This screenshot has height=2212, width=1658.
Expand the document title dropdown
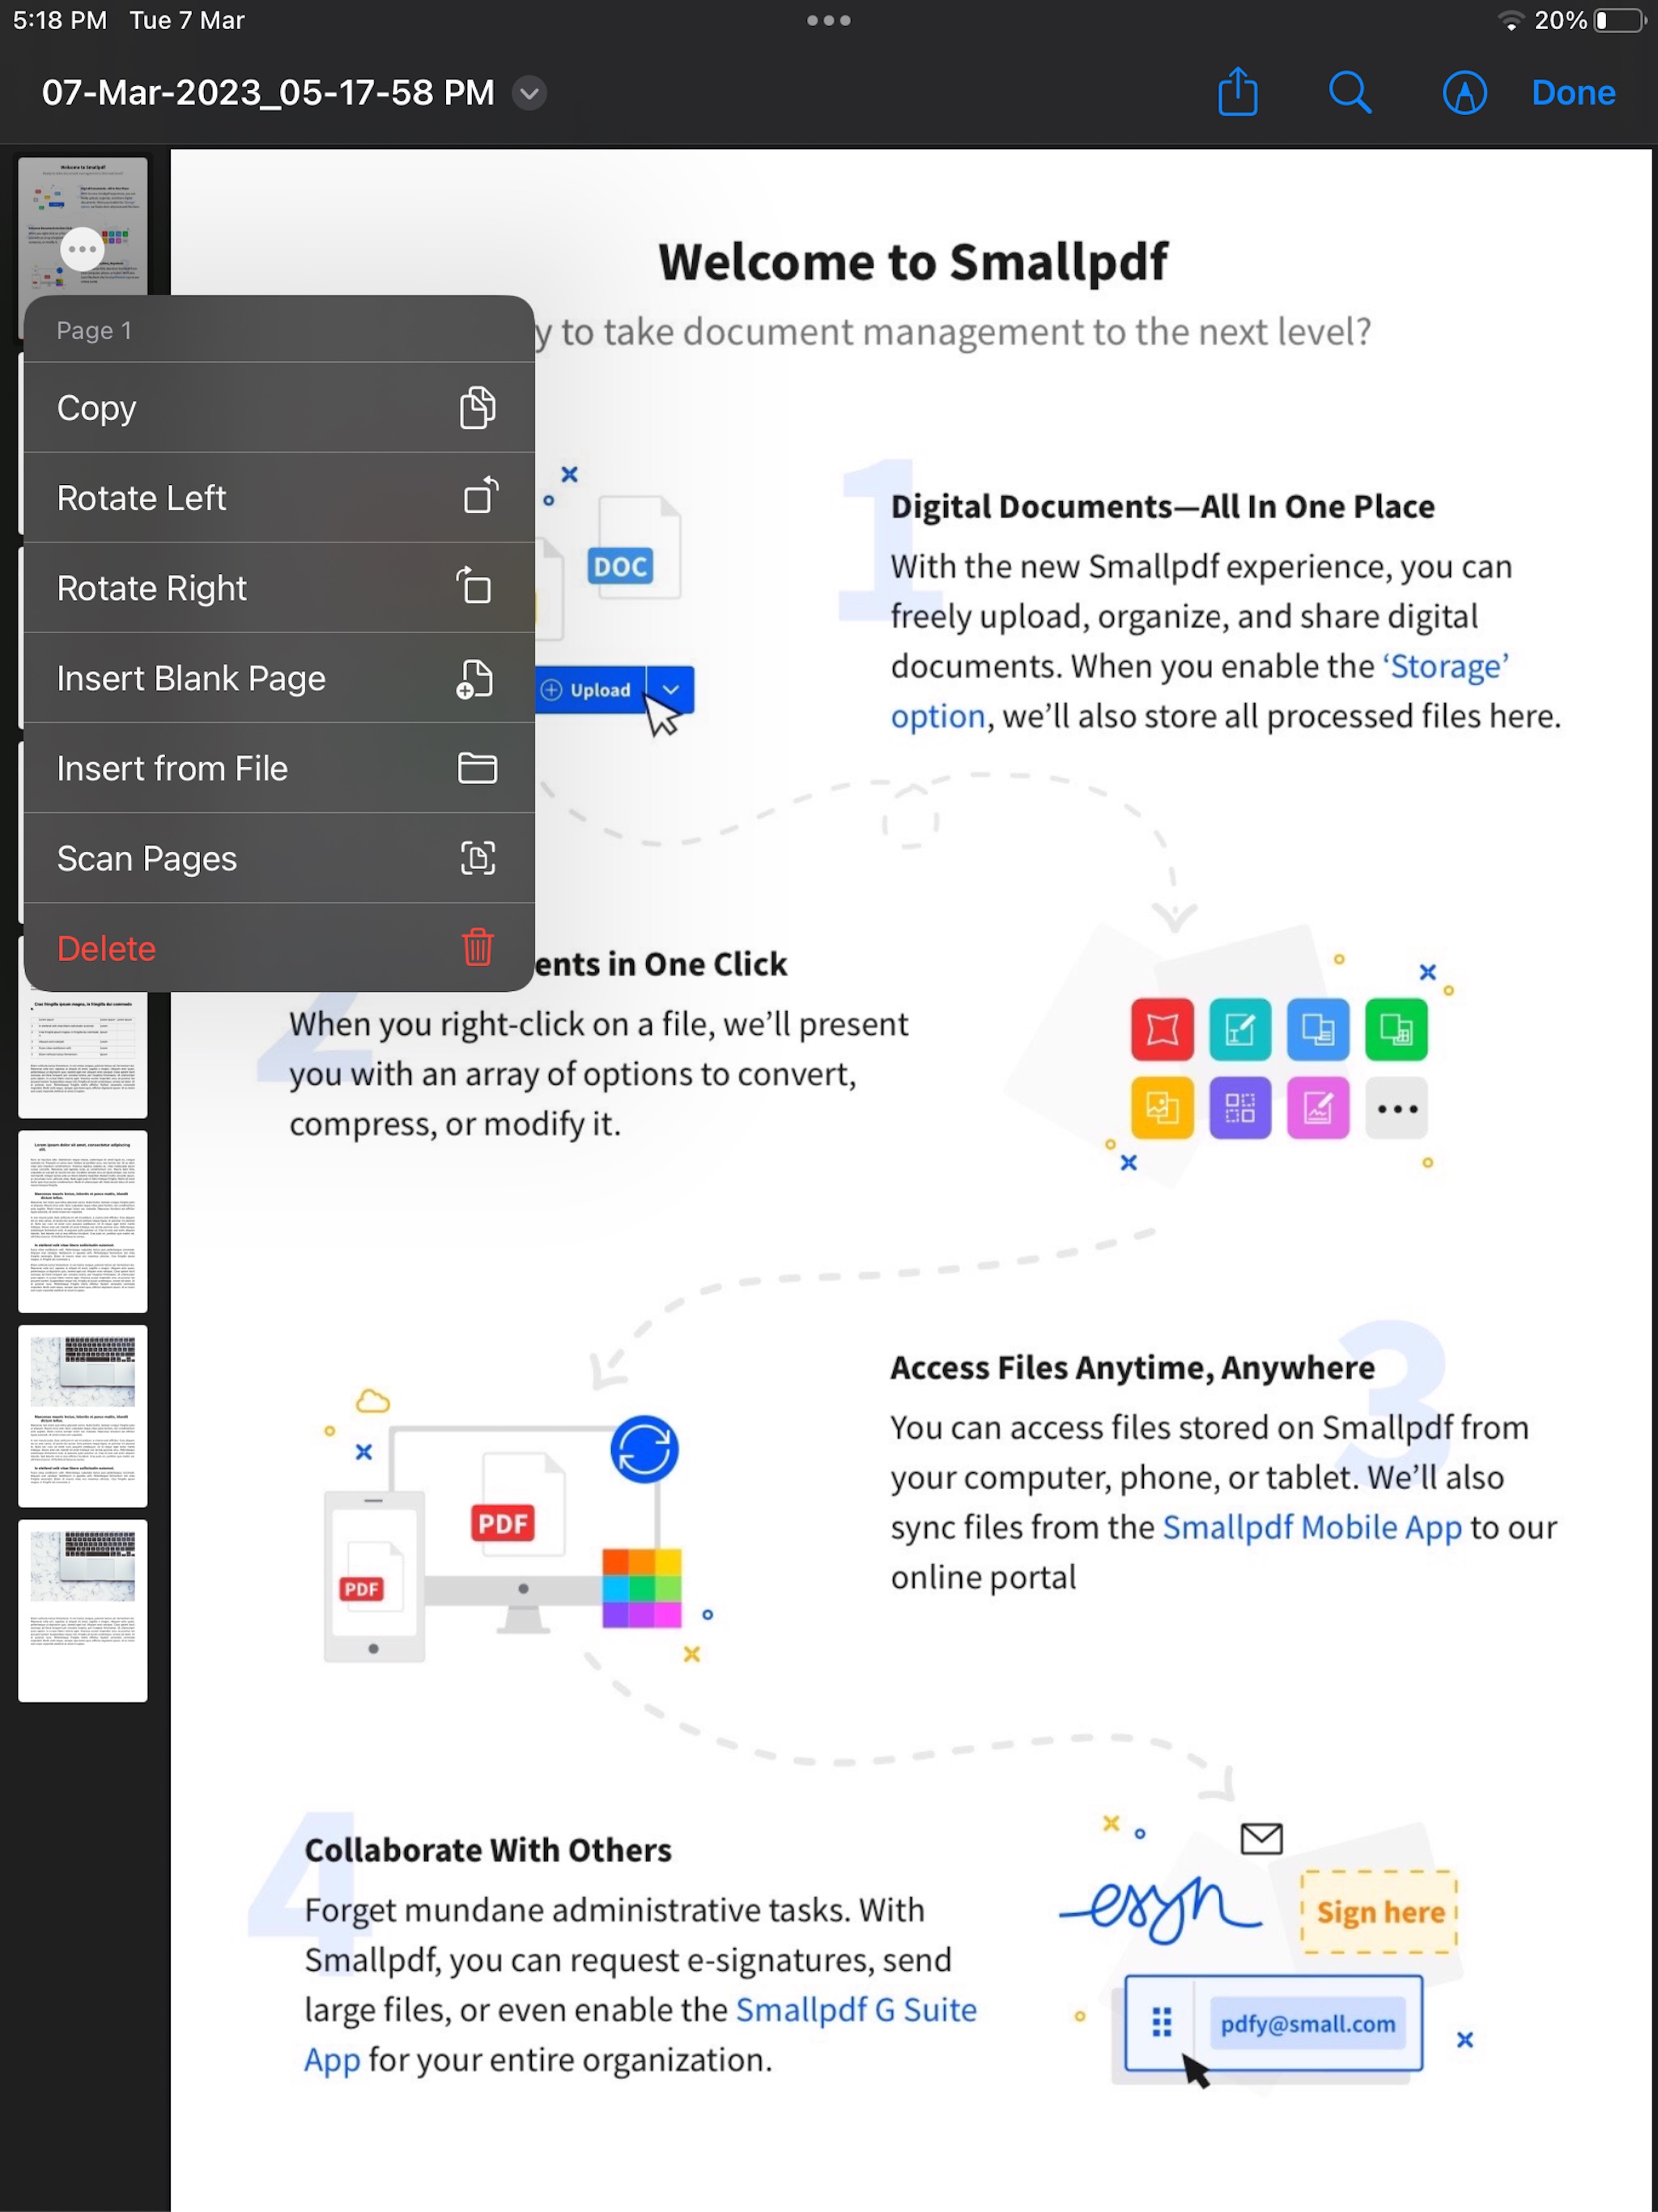click(531, 92)
